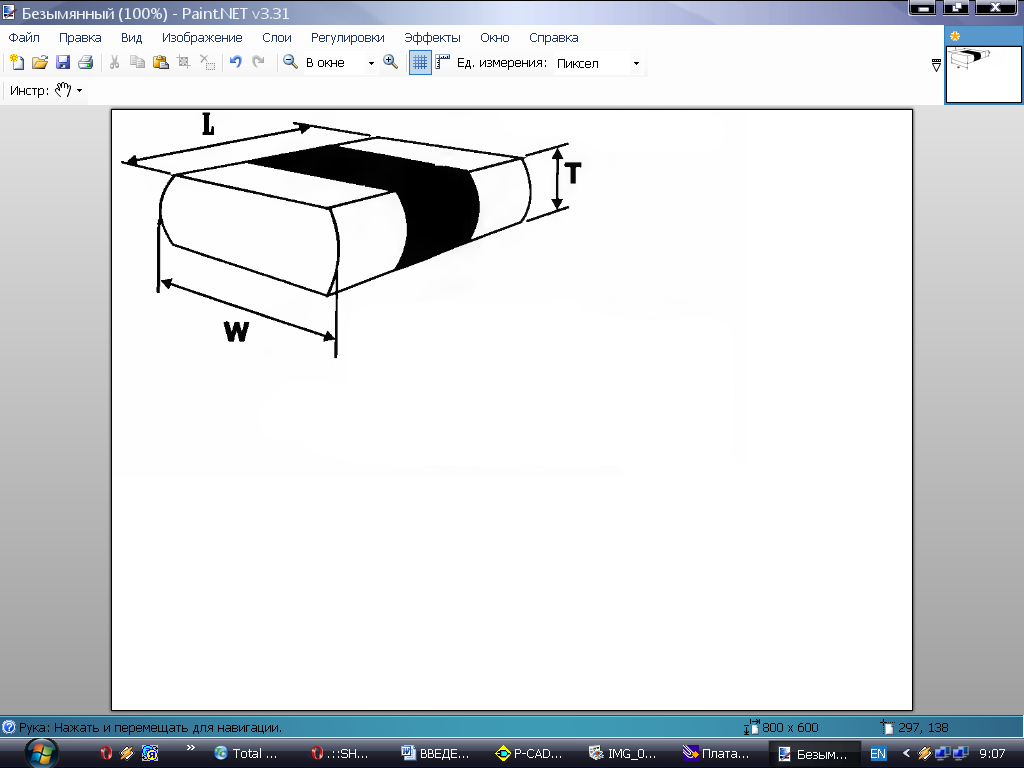Open the 'Эффекты' menu

432,38
